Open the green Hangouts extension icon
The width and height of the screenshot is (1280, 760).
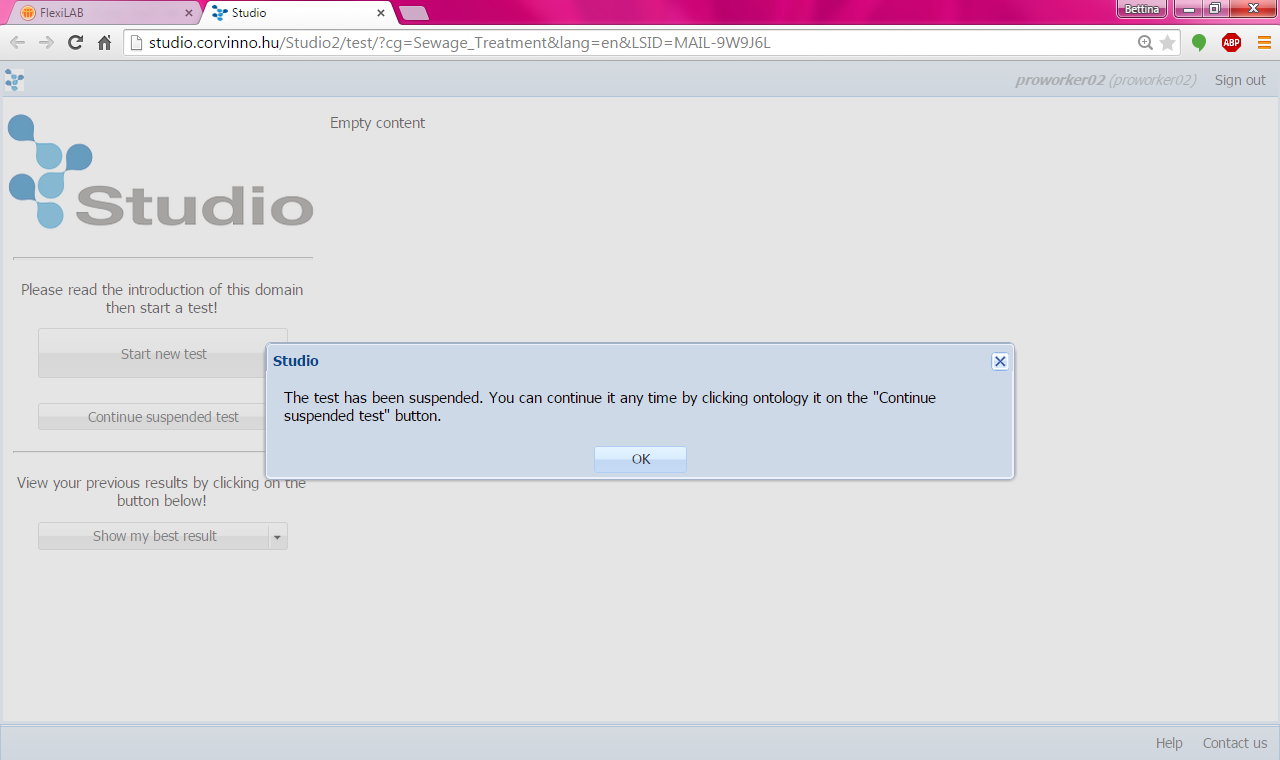(1199, 42)
